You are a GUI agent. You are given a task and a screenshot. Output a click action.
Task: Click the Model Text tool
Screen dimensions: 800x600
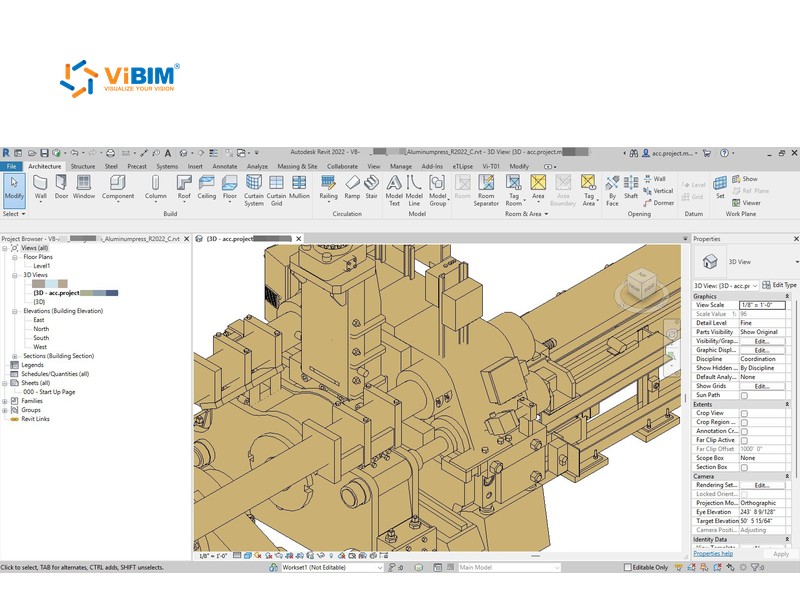click(394, 190)
